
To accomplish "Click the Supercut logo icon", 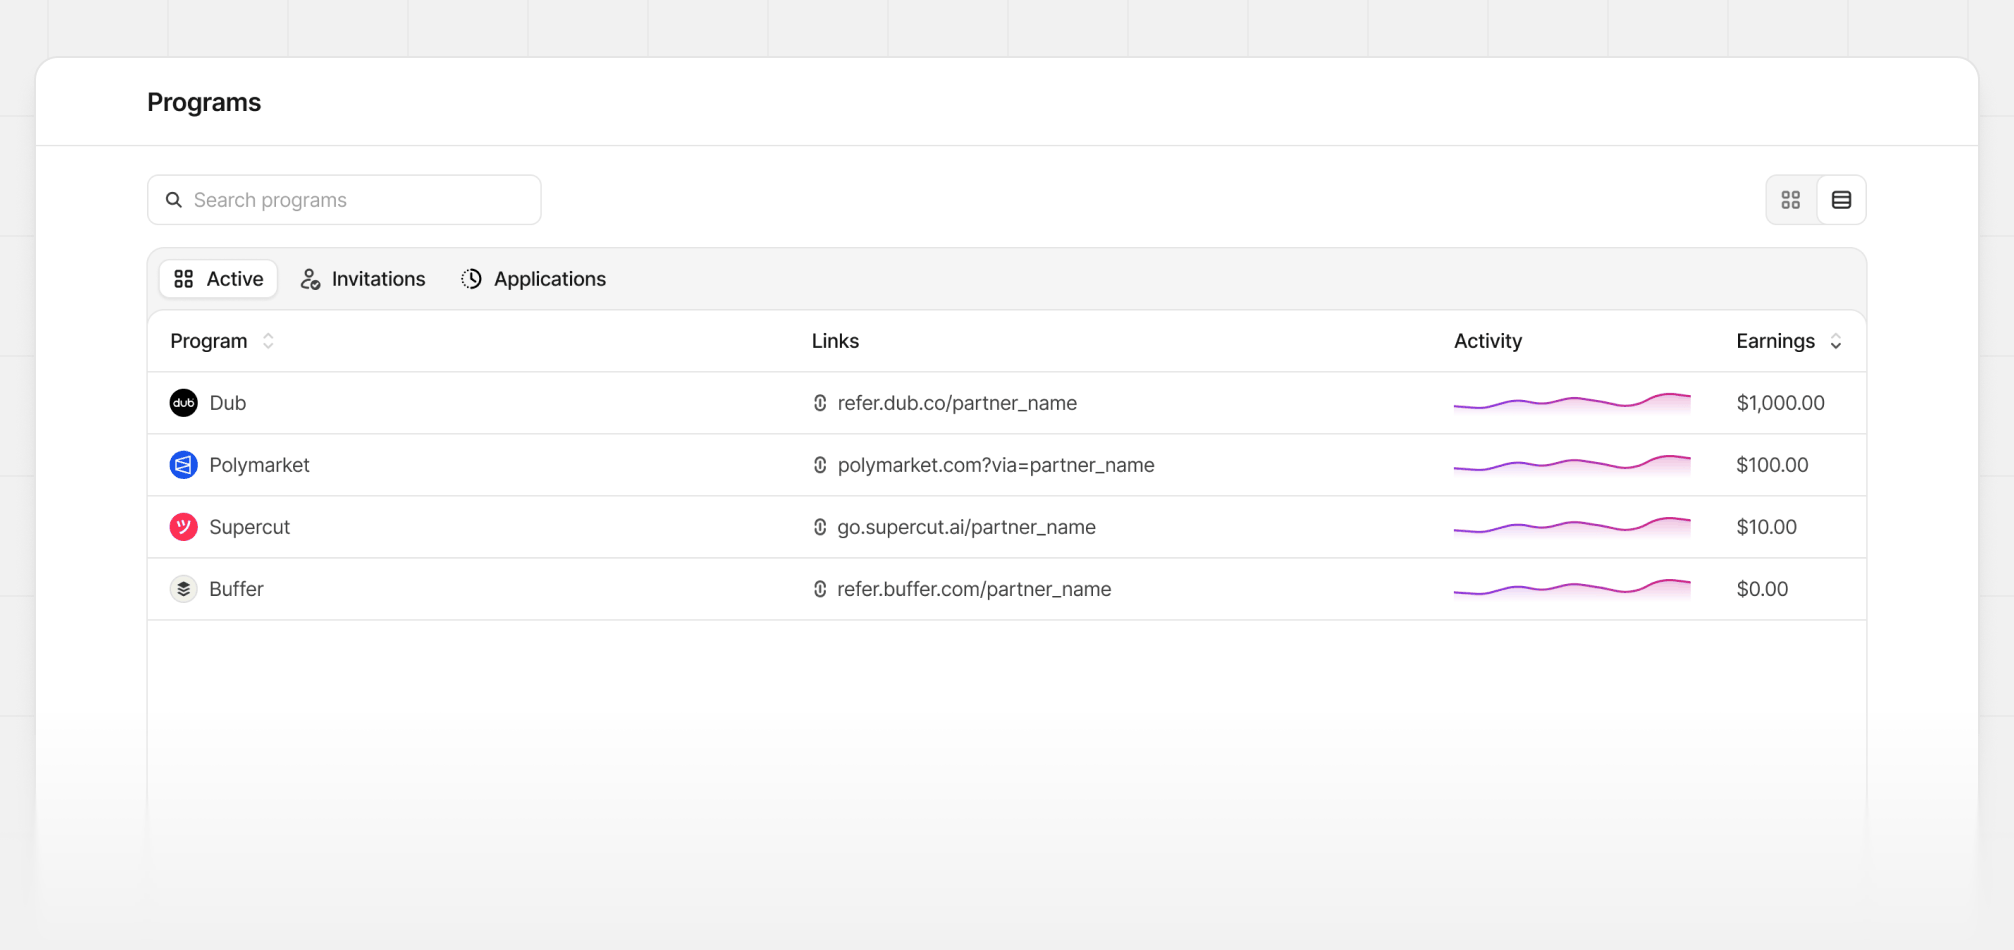I will tap(184, 527).
